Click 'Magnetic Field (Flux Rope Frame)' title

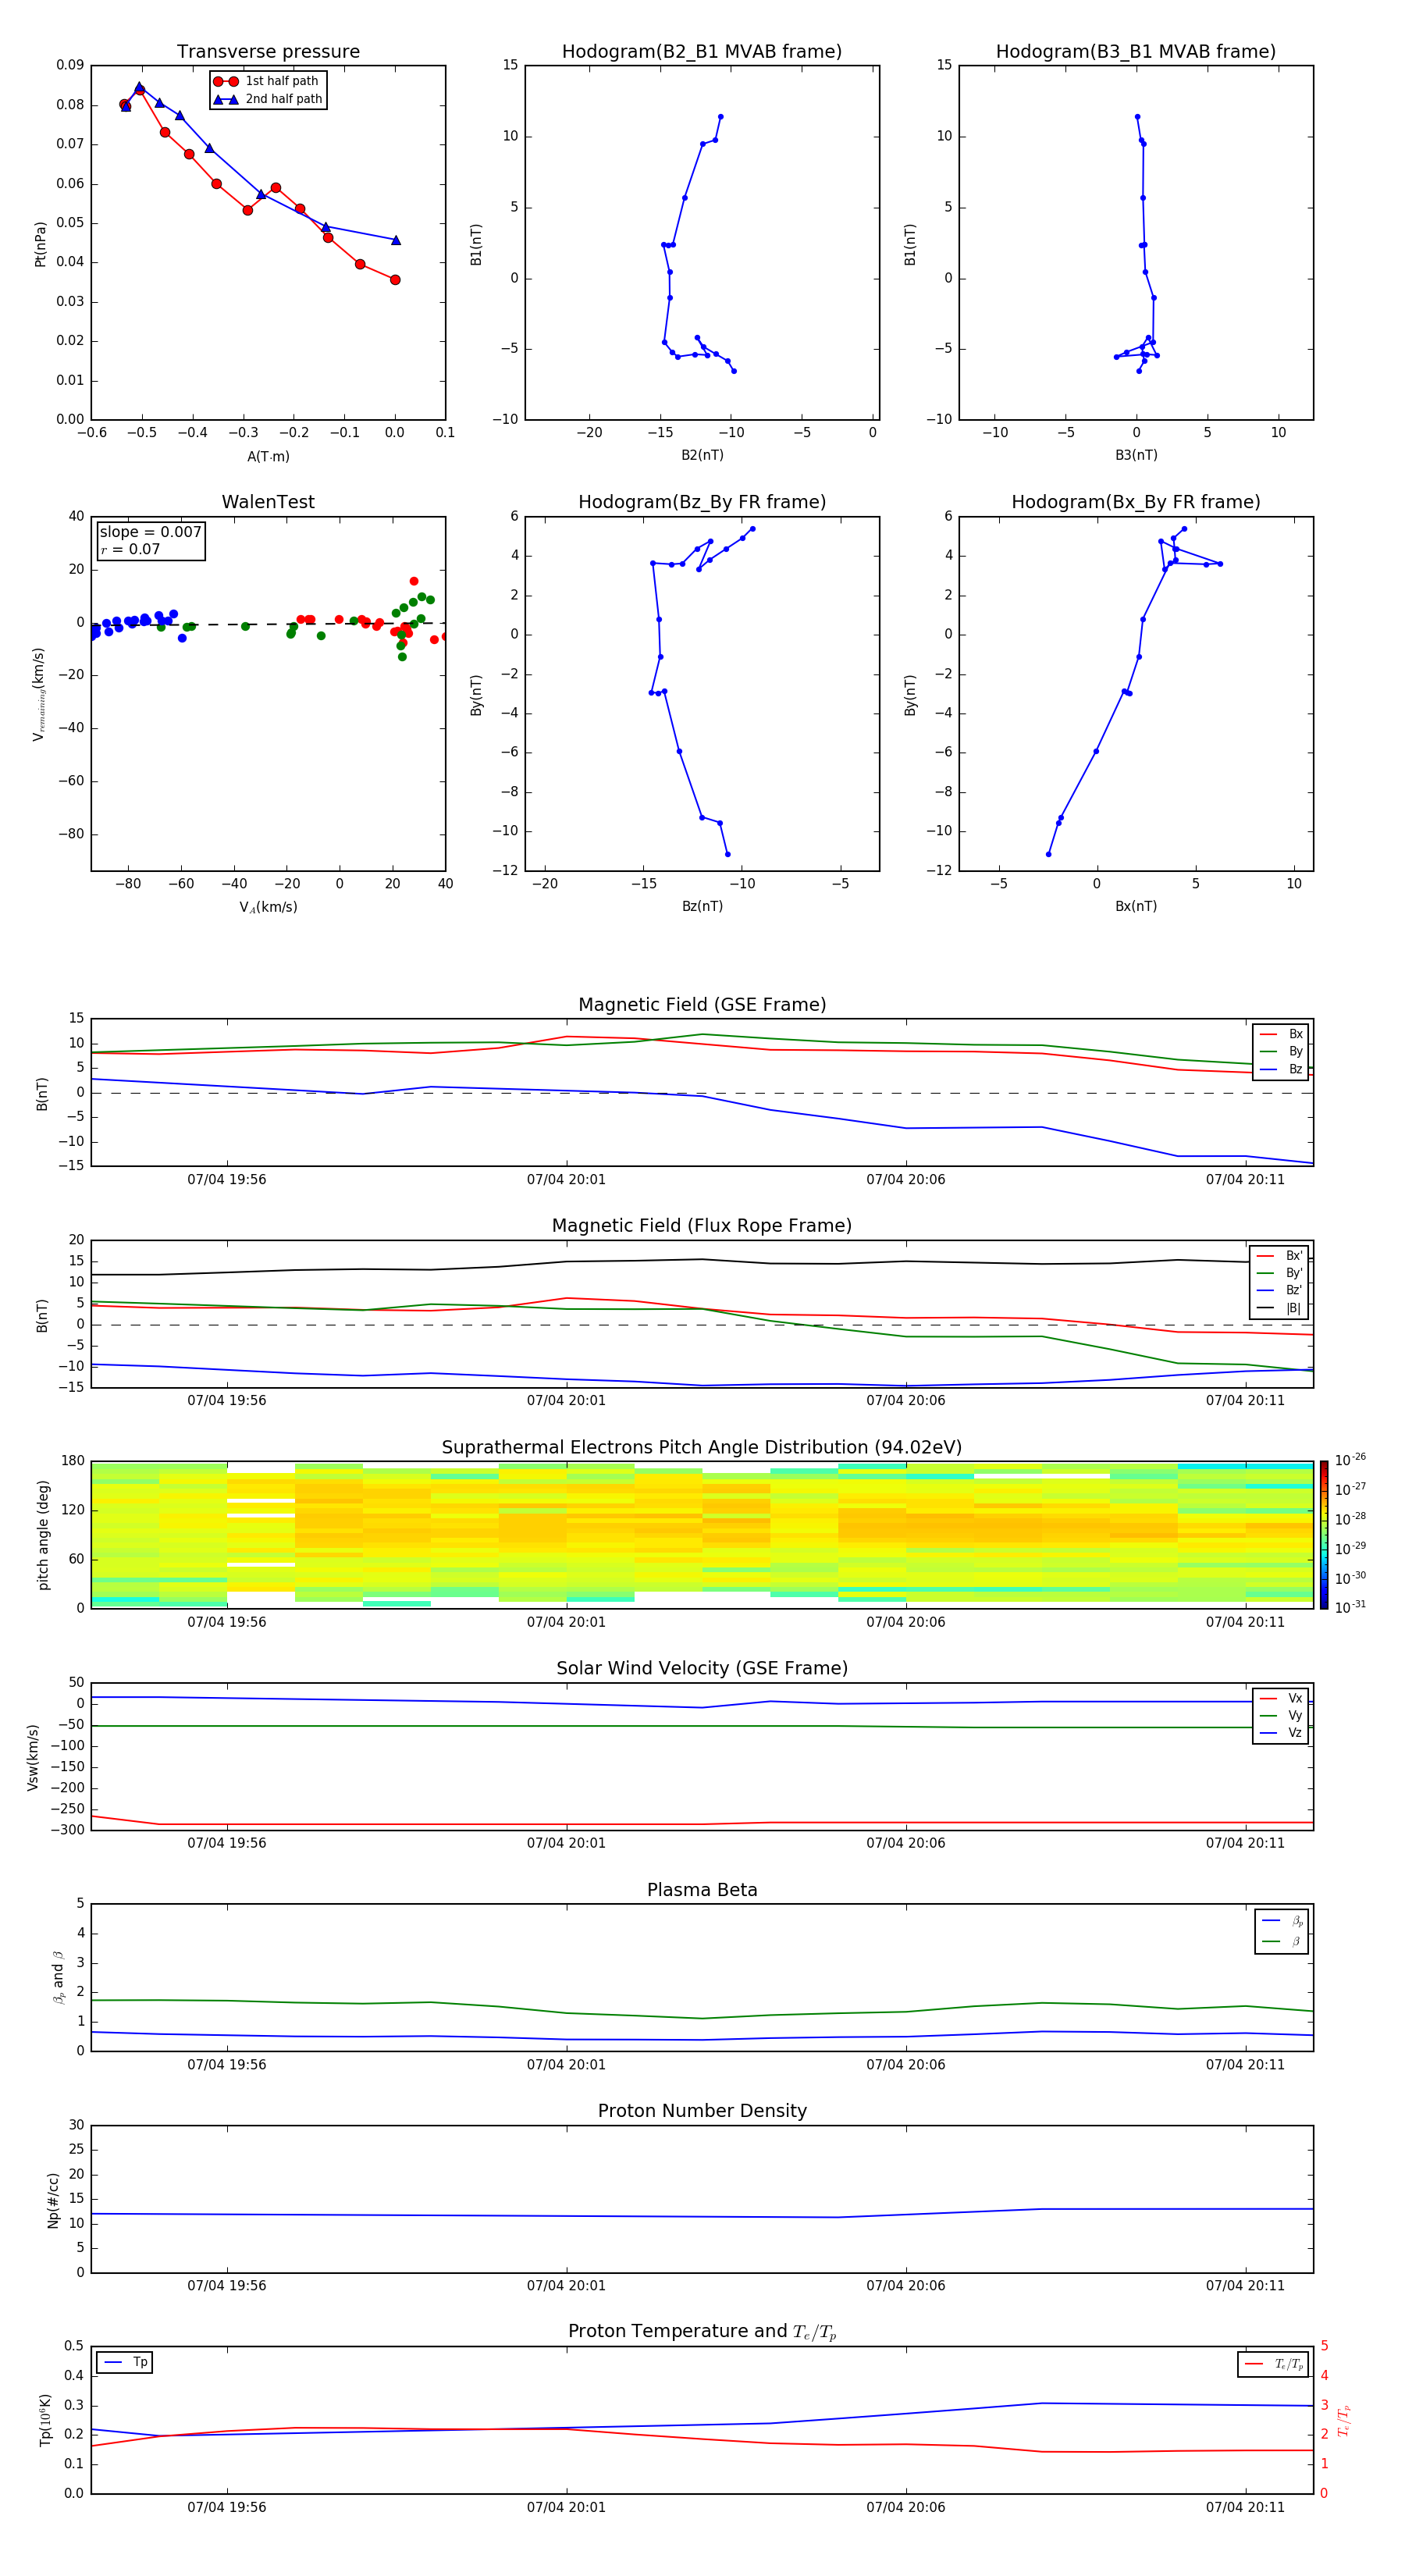coord(702,1226)
